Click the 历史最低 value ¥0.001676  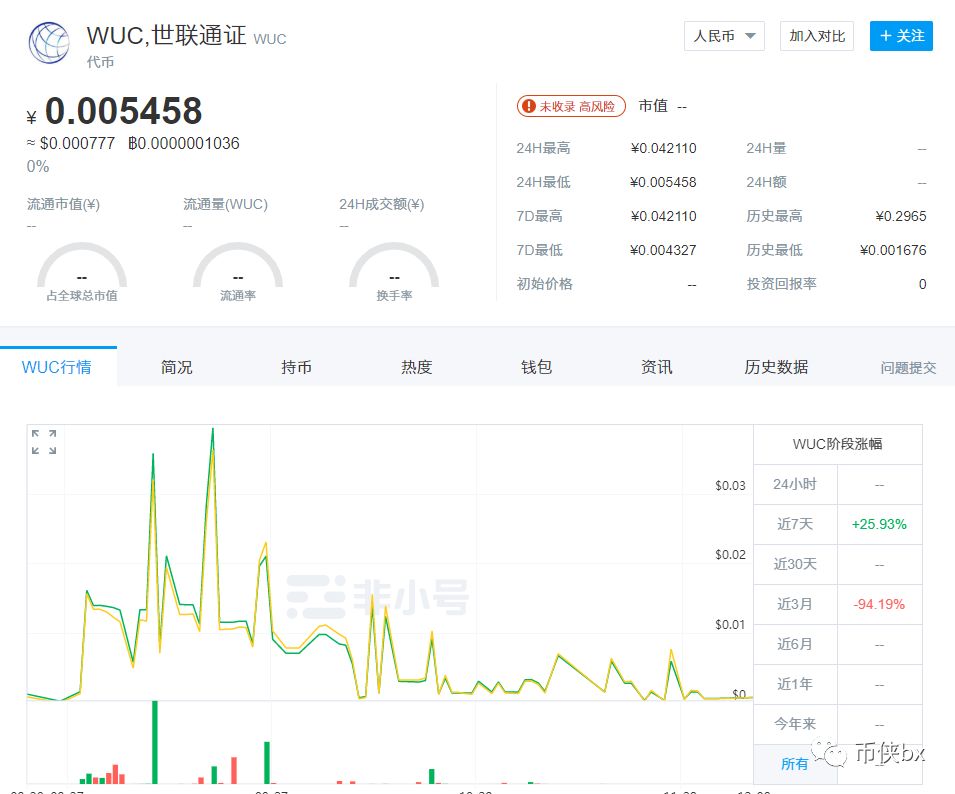tap(893, 250)
